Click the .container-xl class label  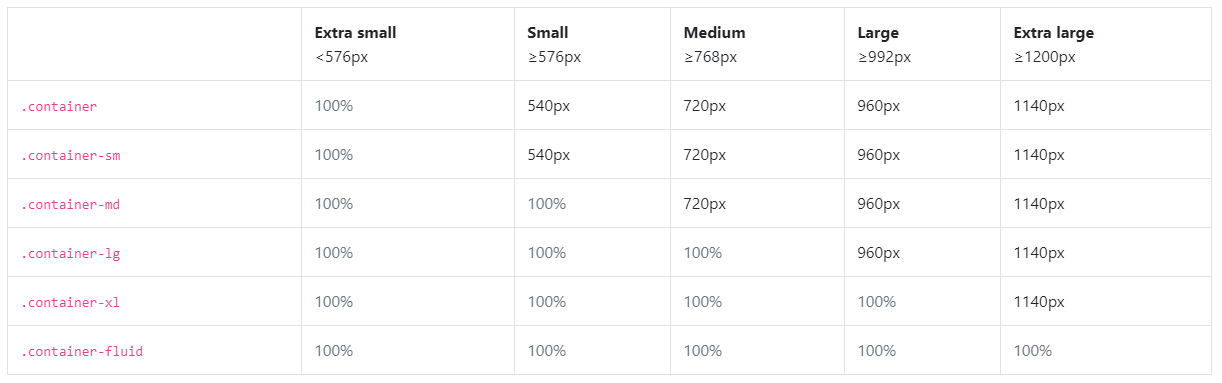(x=71, y=302)
